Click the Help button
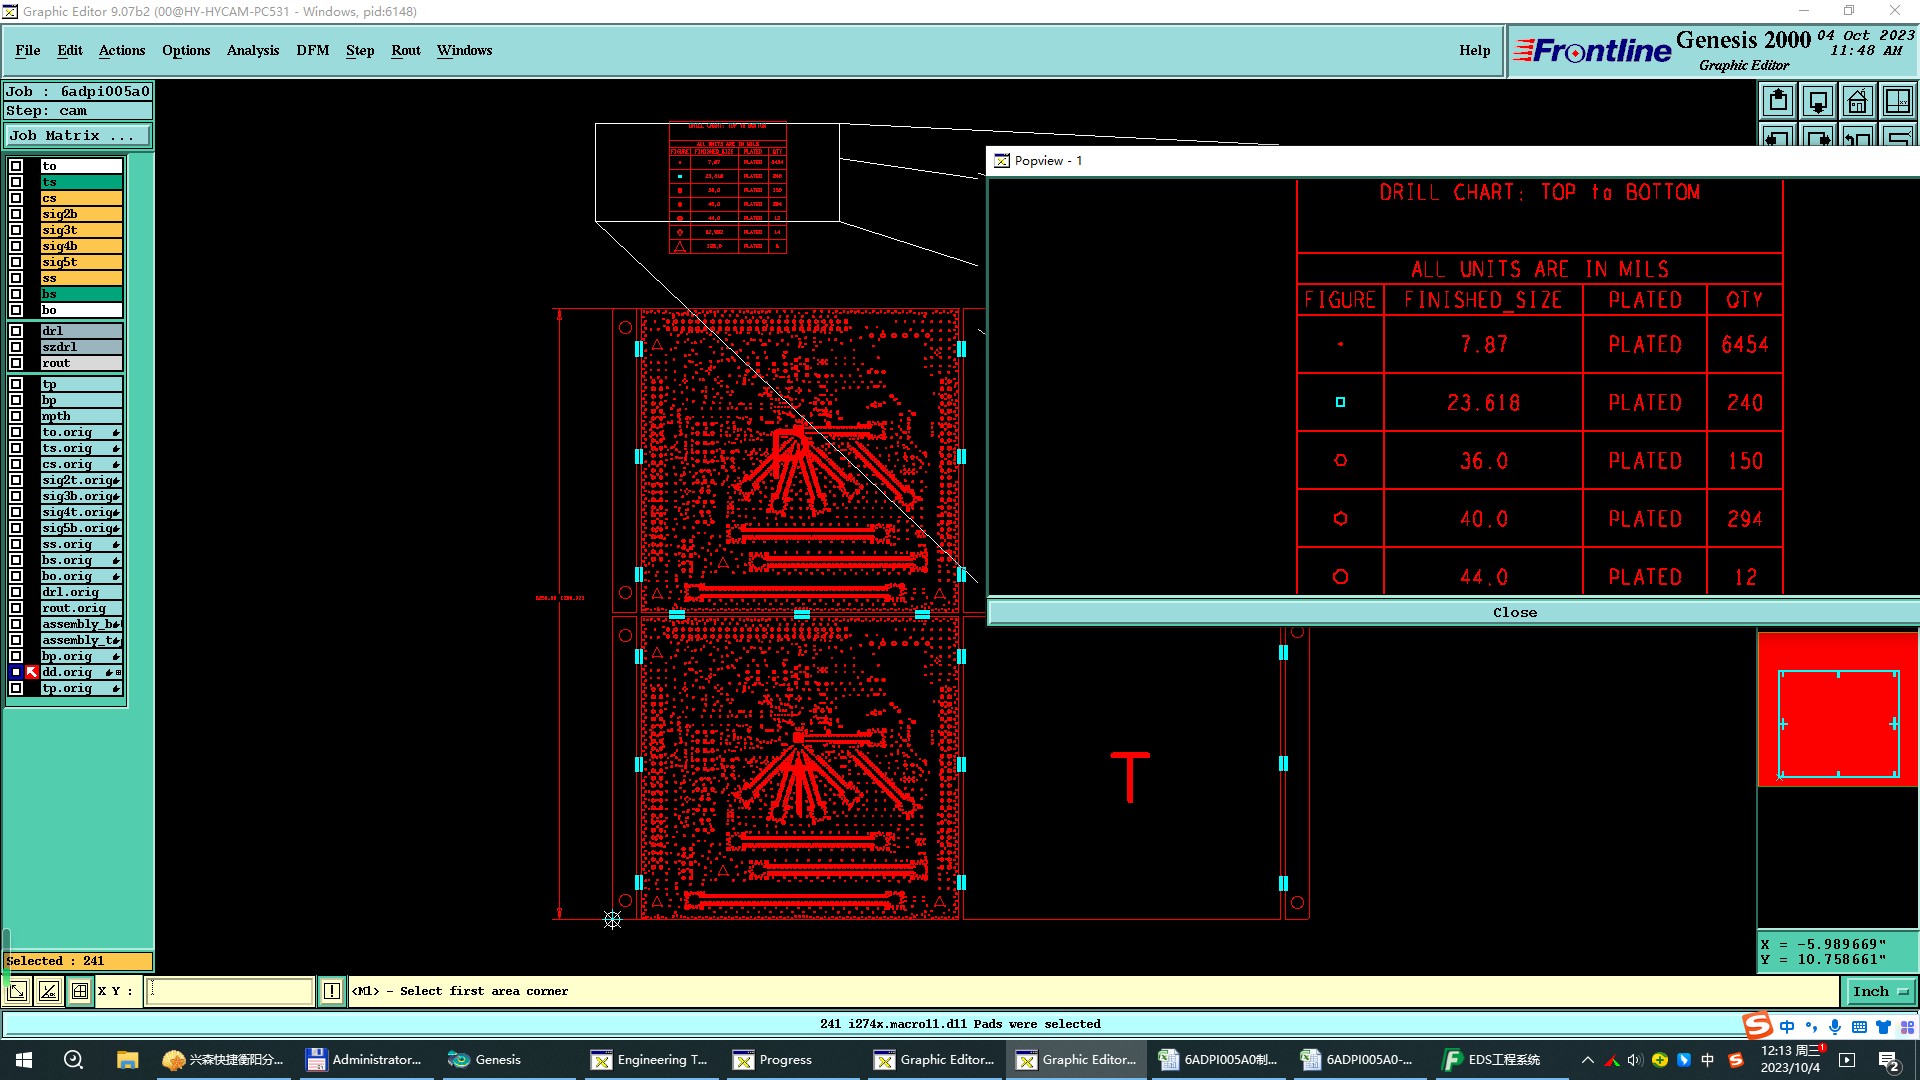 click(1474, 50)
